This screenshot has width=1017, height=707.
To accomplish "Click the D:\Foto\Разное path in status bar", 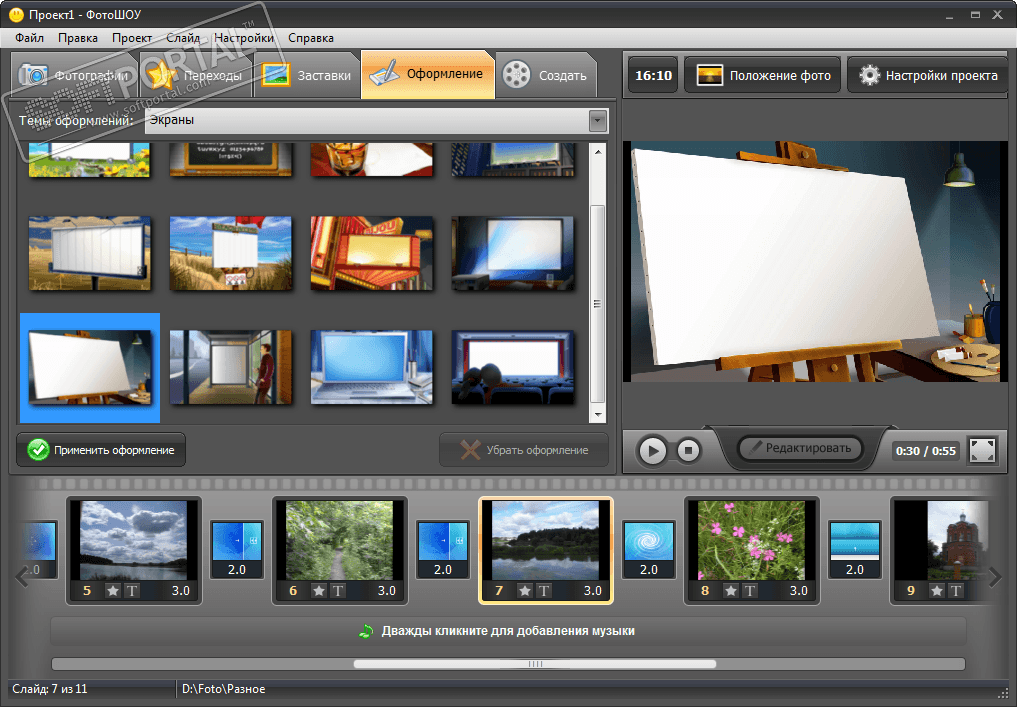I will point(224,689).
